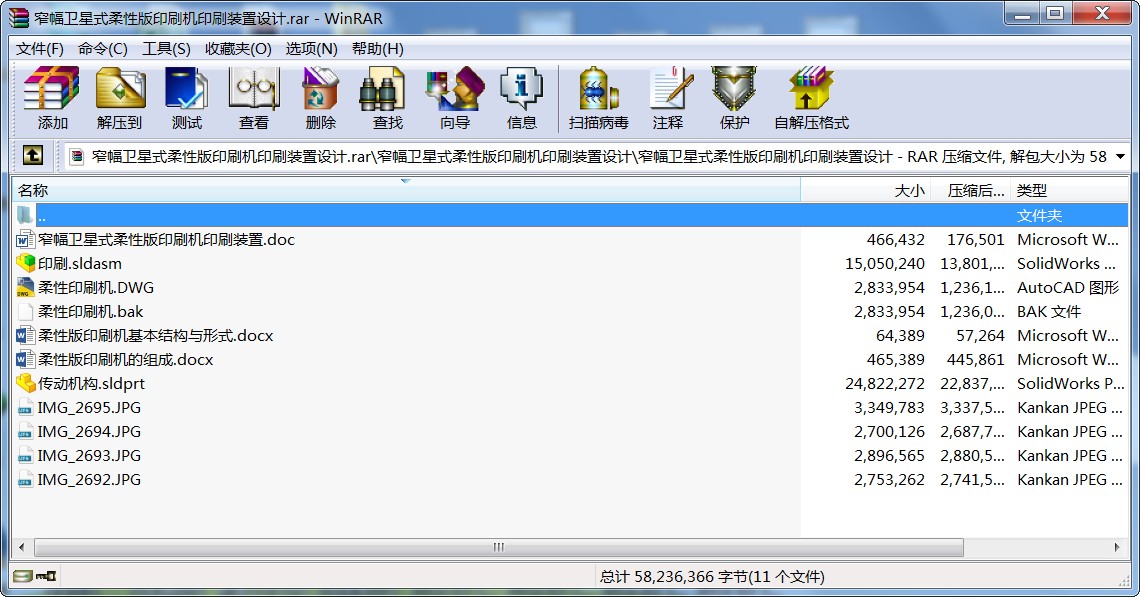The image size is (1140, 597).
Task: Click the Find (查找) binoculars icon
Action: (x=382, y=89)
